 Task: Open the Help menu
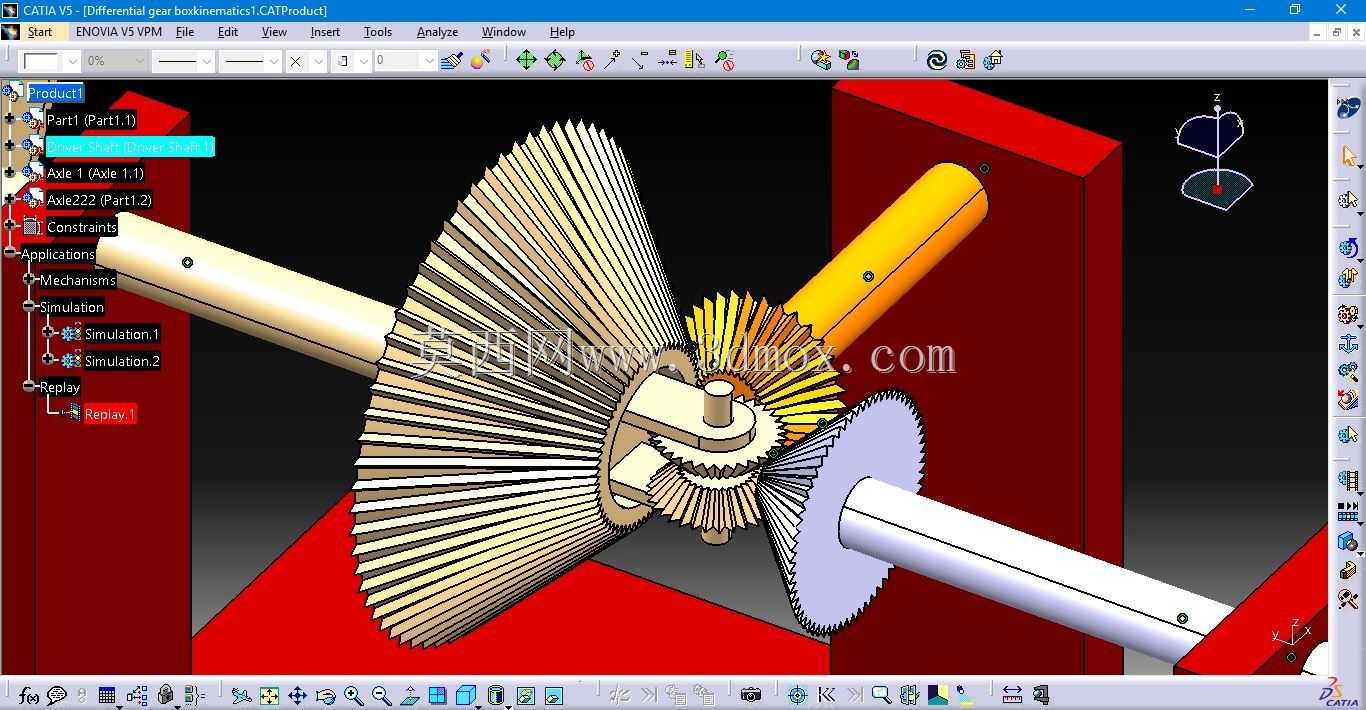[x=562, y=32]
